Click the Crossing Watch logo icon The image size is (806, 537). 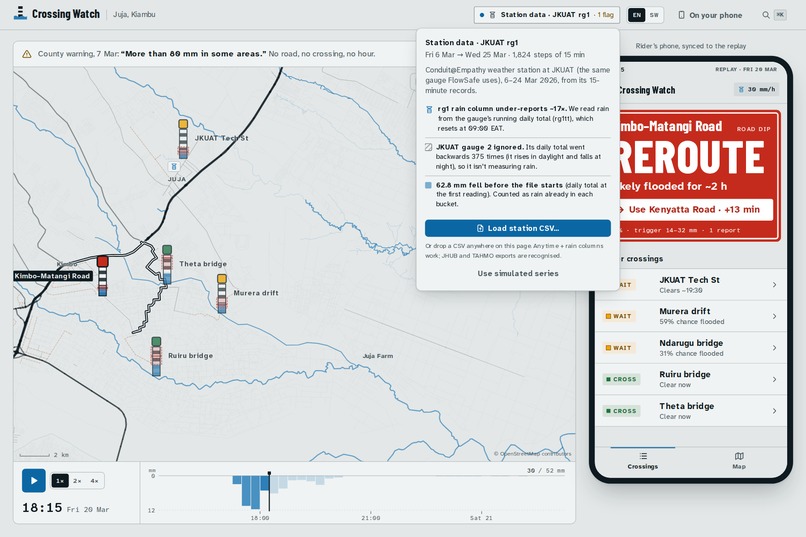[20, 13]
